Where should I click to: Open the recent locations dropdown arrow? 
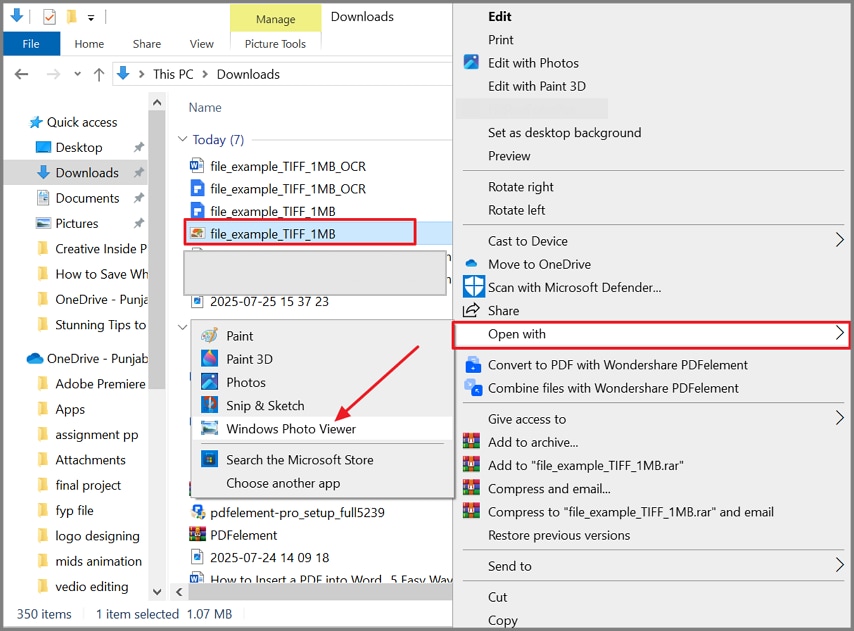[77, 74]
